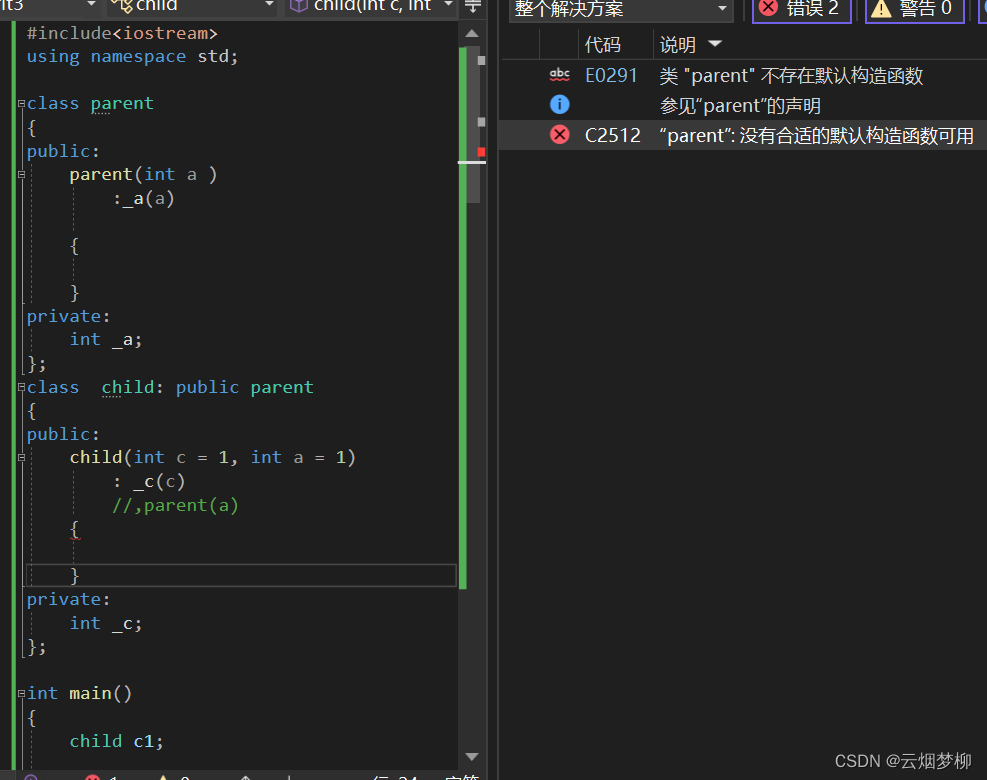The width and height of the screenshot is (987, 780).
Task: Click the IntelliSense abc icon for E0291
Action: tap(560, 76)
